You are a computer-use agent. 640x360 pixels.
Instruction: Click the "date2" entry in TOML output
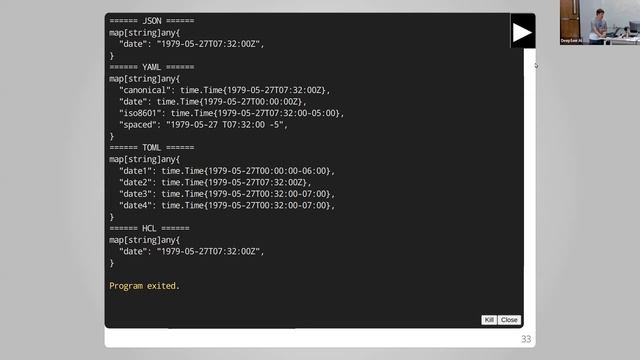pyautogui.click(x=215, y=182)
